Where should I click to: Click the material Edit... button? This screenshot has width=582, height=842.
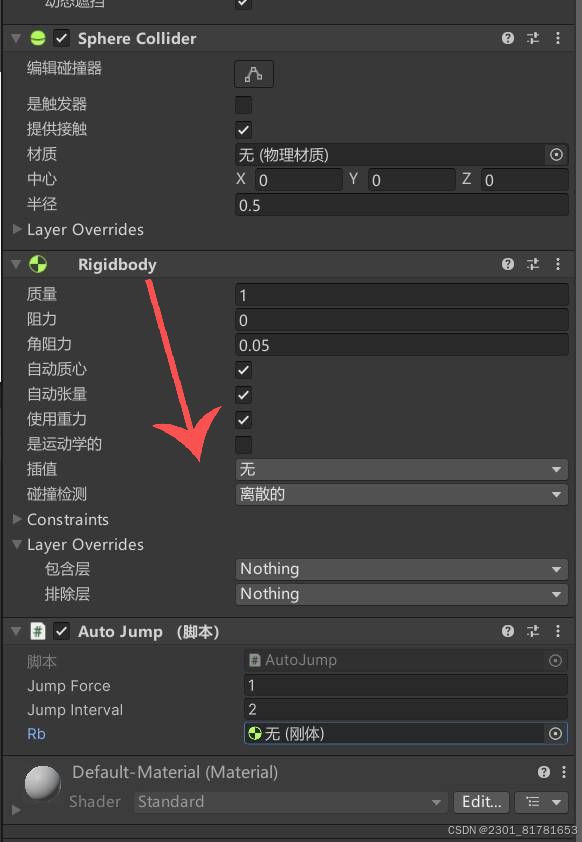tap(482, 802)
